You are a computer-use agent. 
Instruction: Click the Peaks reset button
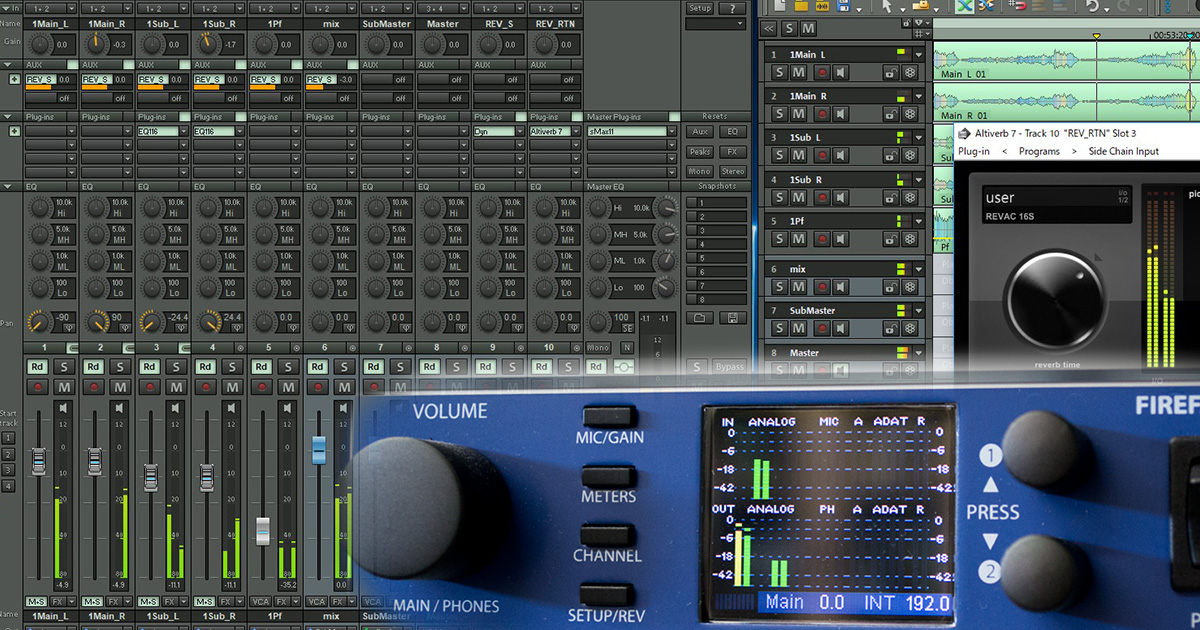(x=700, y=152)
